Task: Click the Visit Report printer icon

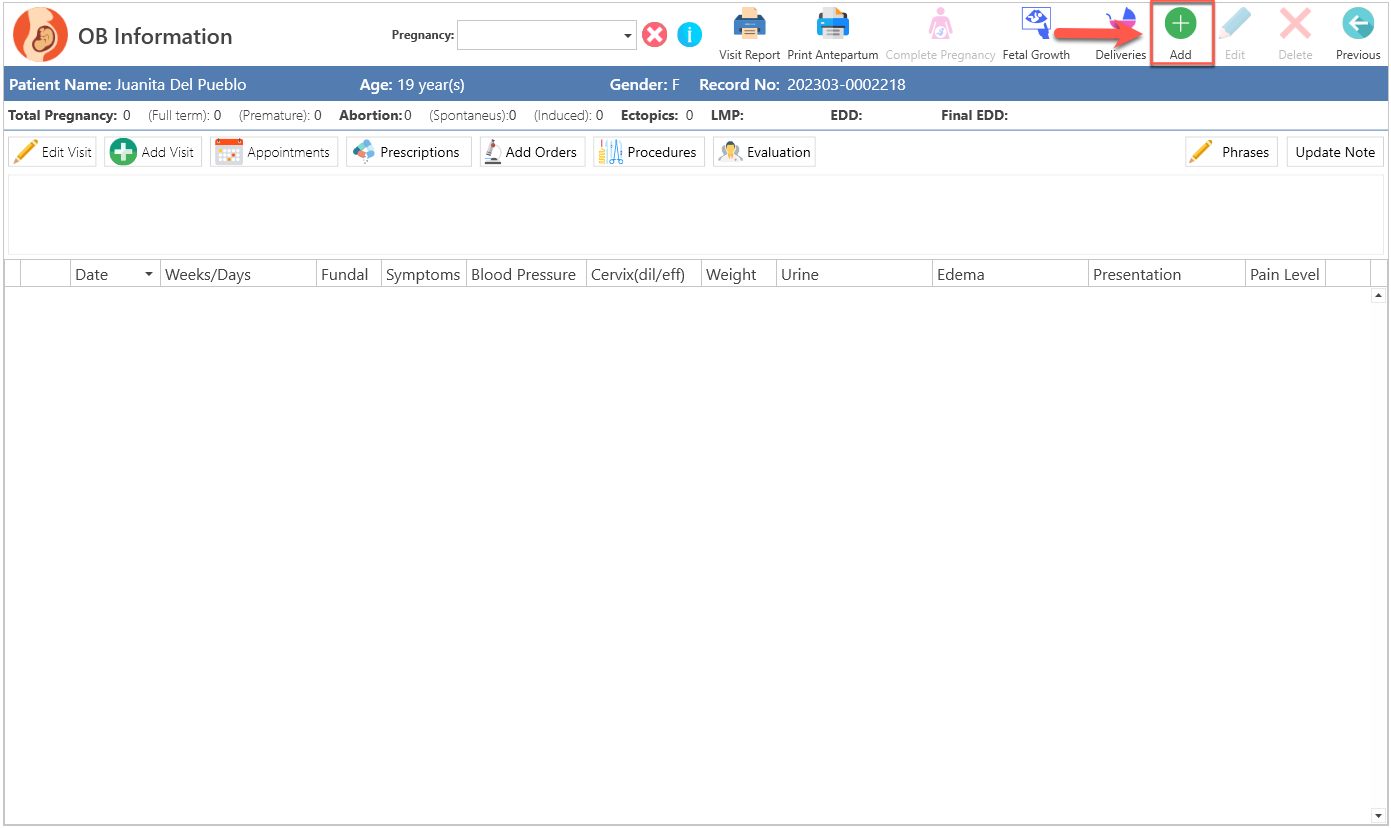Action: point(749,23)
